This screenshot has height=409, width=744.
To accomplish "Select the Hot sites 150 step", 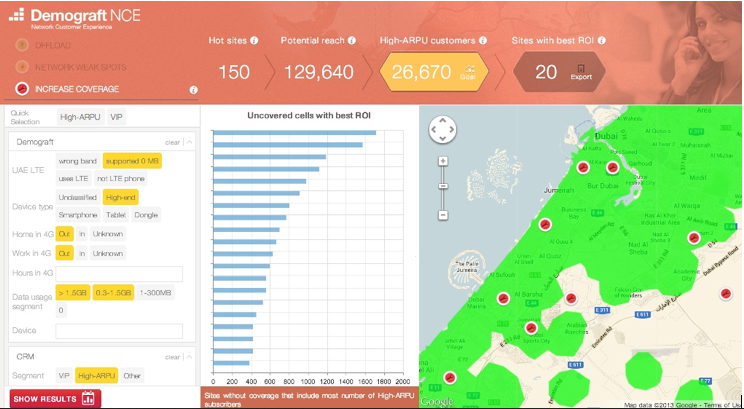I will click(x=234, y=72).
